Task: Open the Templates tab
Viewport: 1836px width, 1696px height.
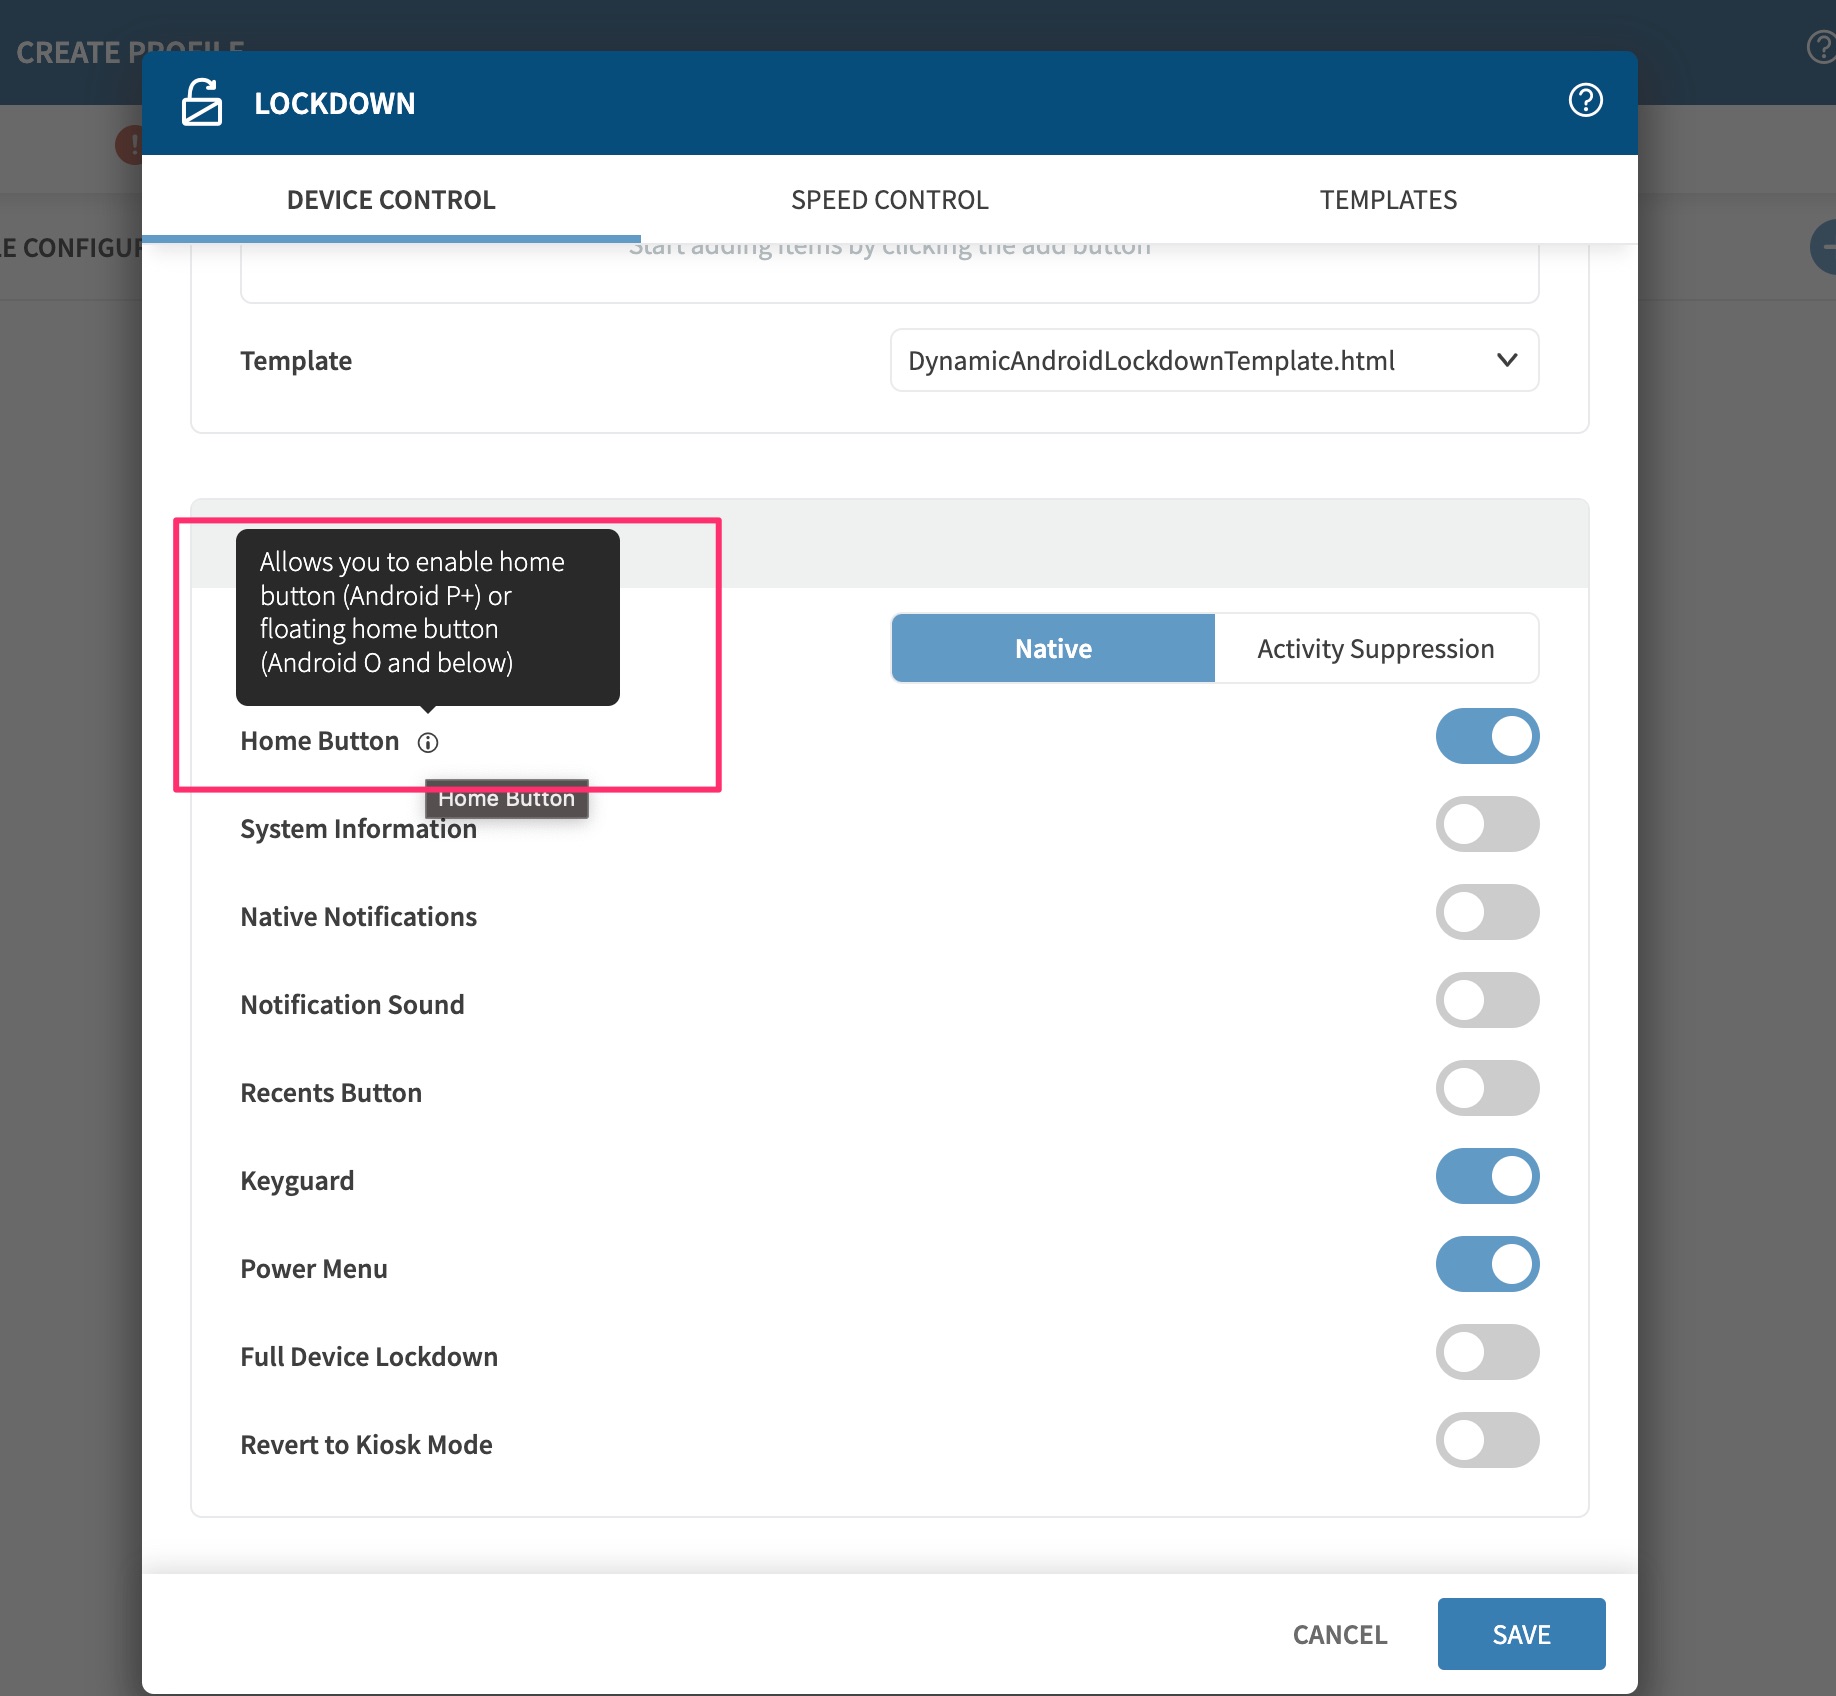Action: tap(1387, 200)
